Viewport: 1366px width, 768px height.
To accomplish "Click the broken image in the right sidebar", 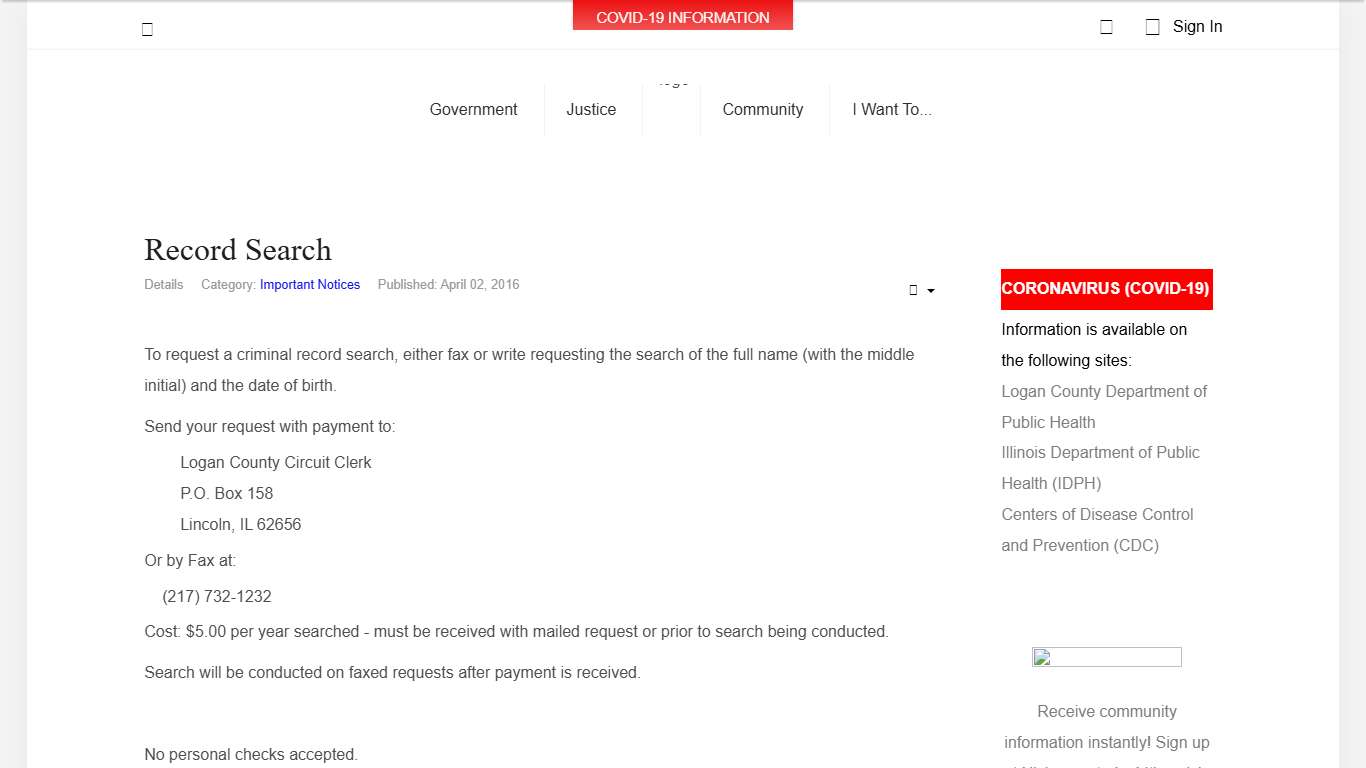I will tap(1106, 657).
